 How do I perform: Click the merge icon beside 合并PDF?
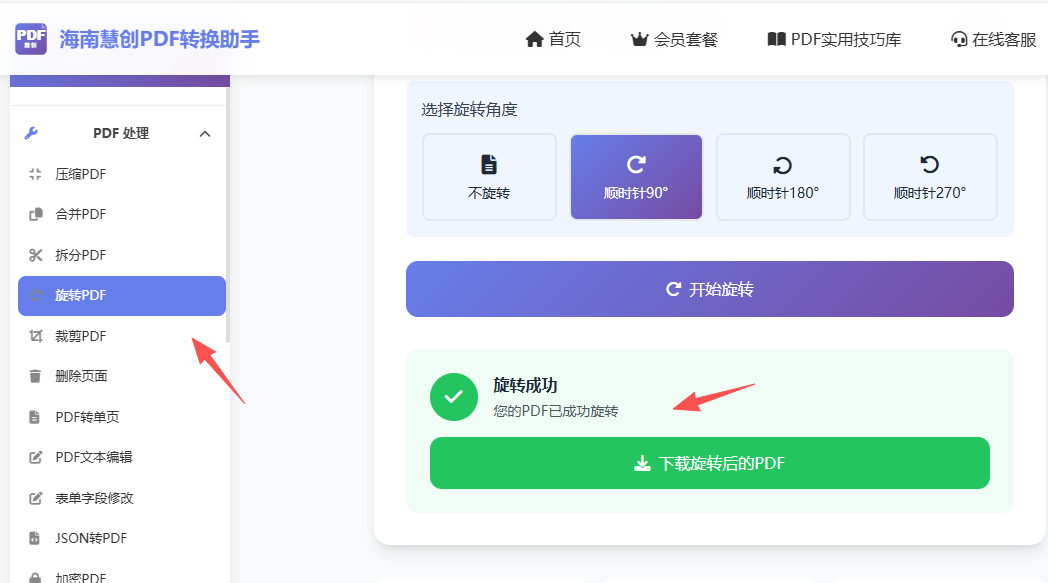(35, 215)
